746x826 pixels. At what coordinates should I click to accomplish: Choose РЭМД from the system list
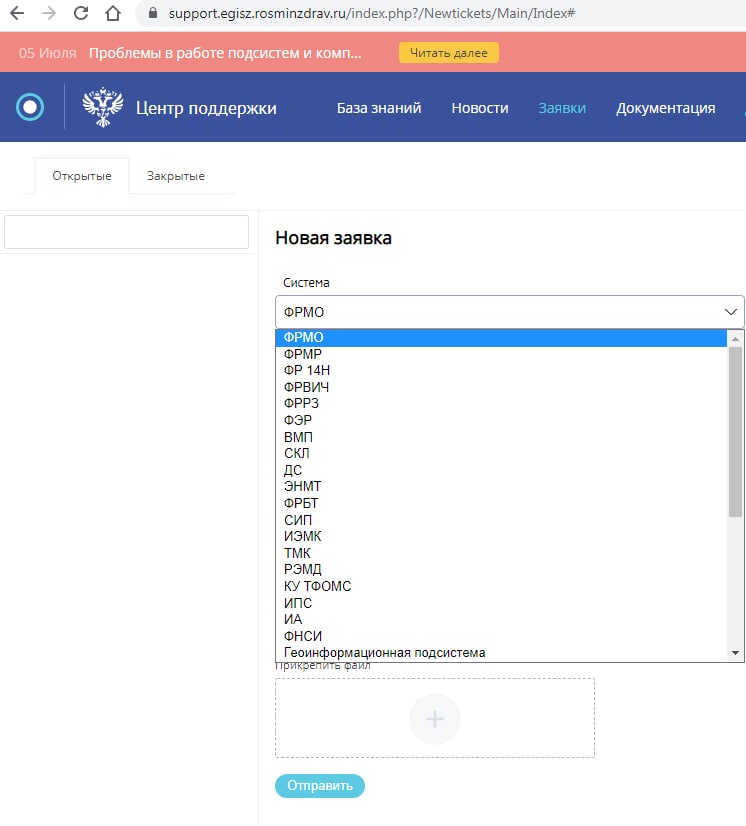click(x=501, y=569)
